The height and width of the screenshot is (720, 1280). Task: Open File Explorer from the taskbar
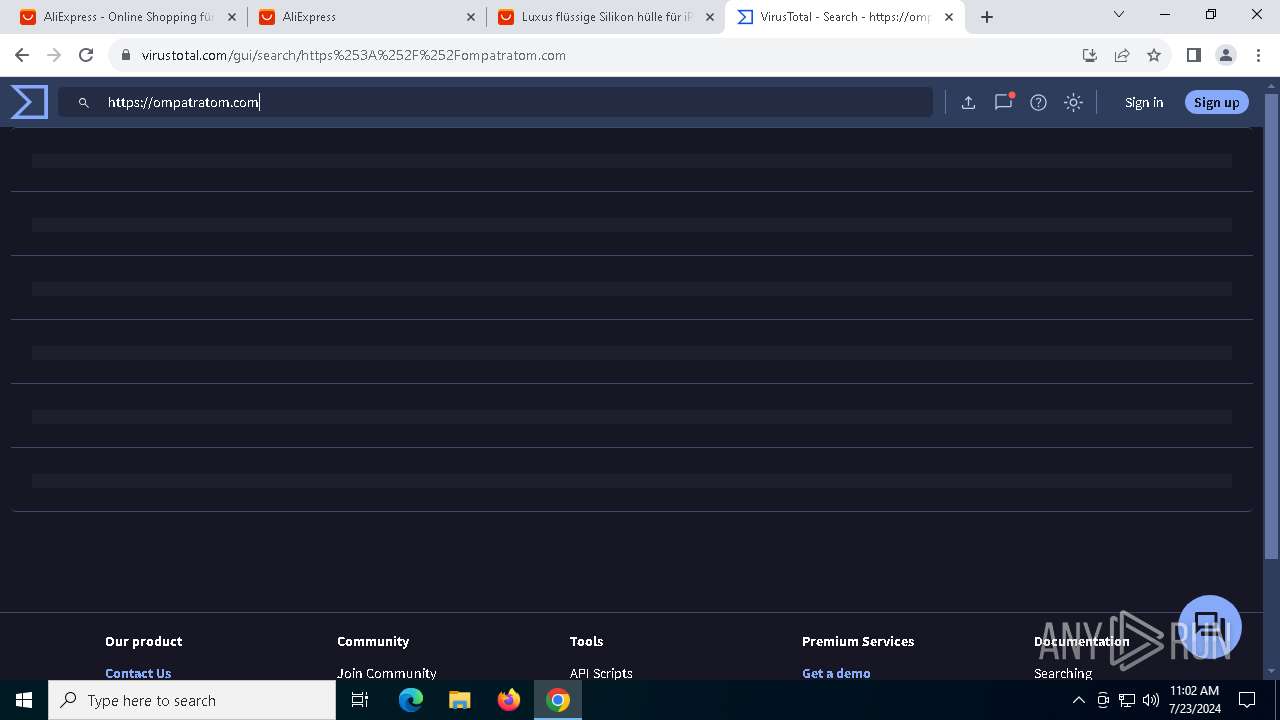[459, 700]
